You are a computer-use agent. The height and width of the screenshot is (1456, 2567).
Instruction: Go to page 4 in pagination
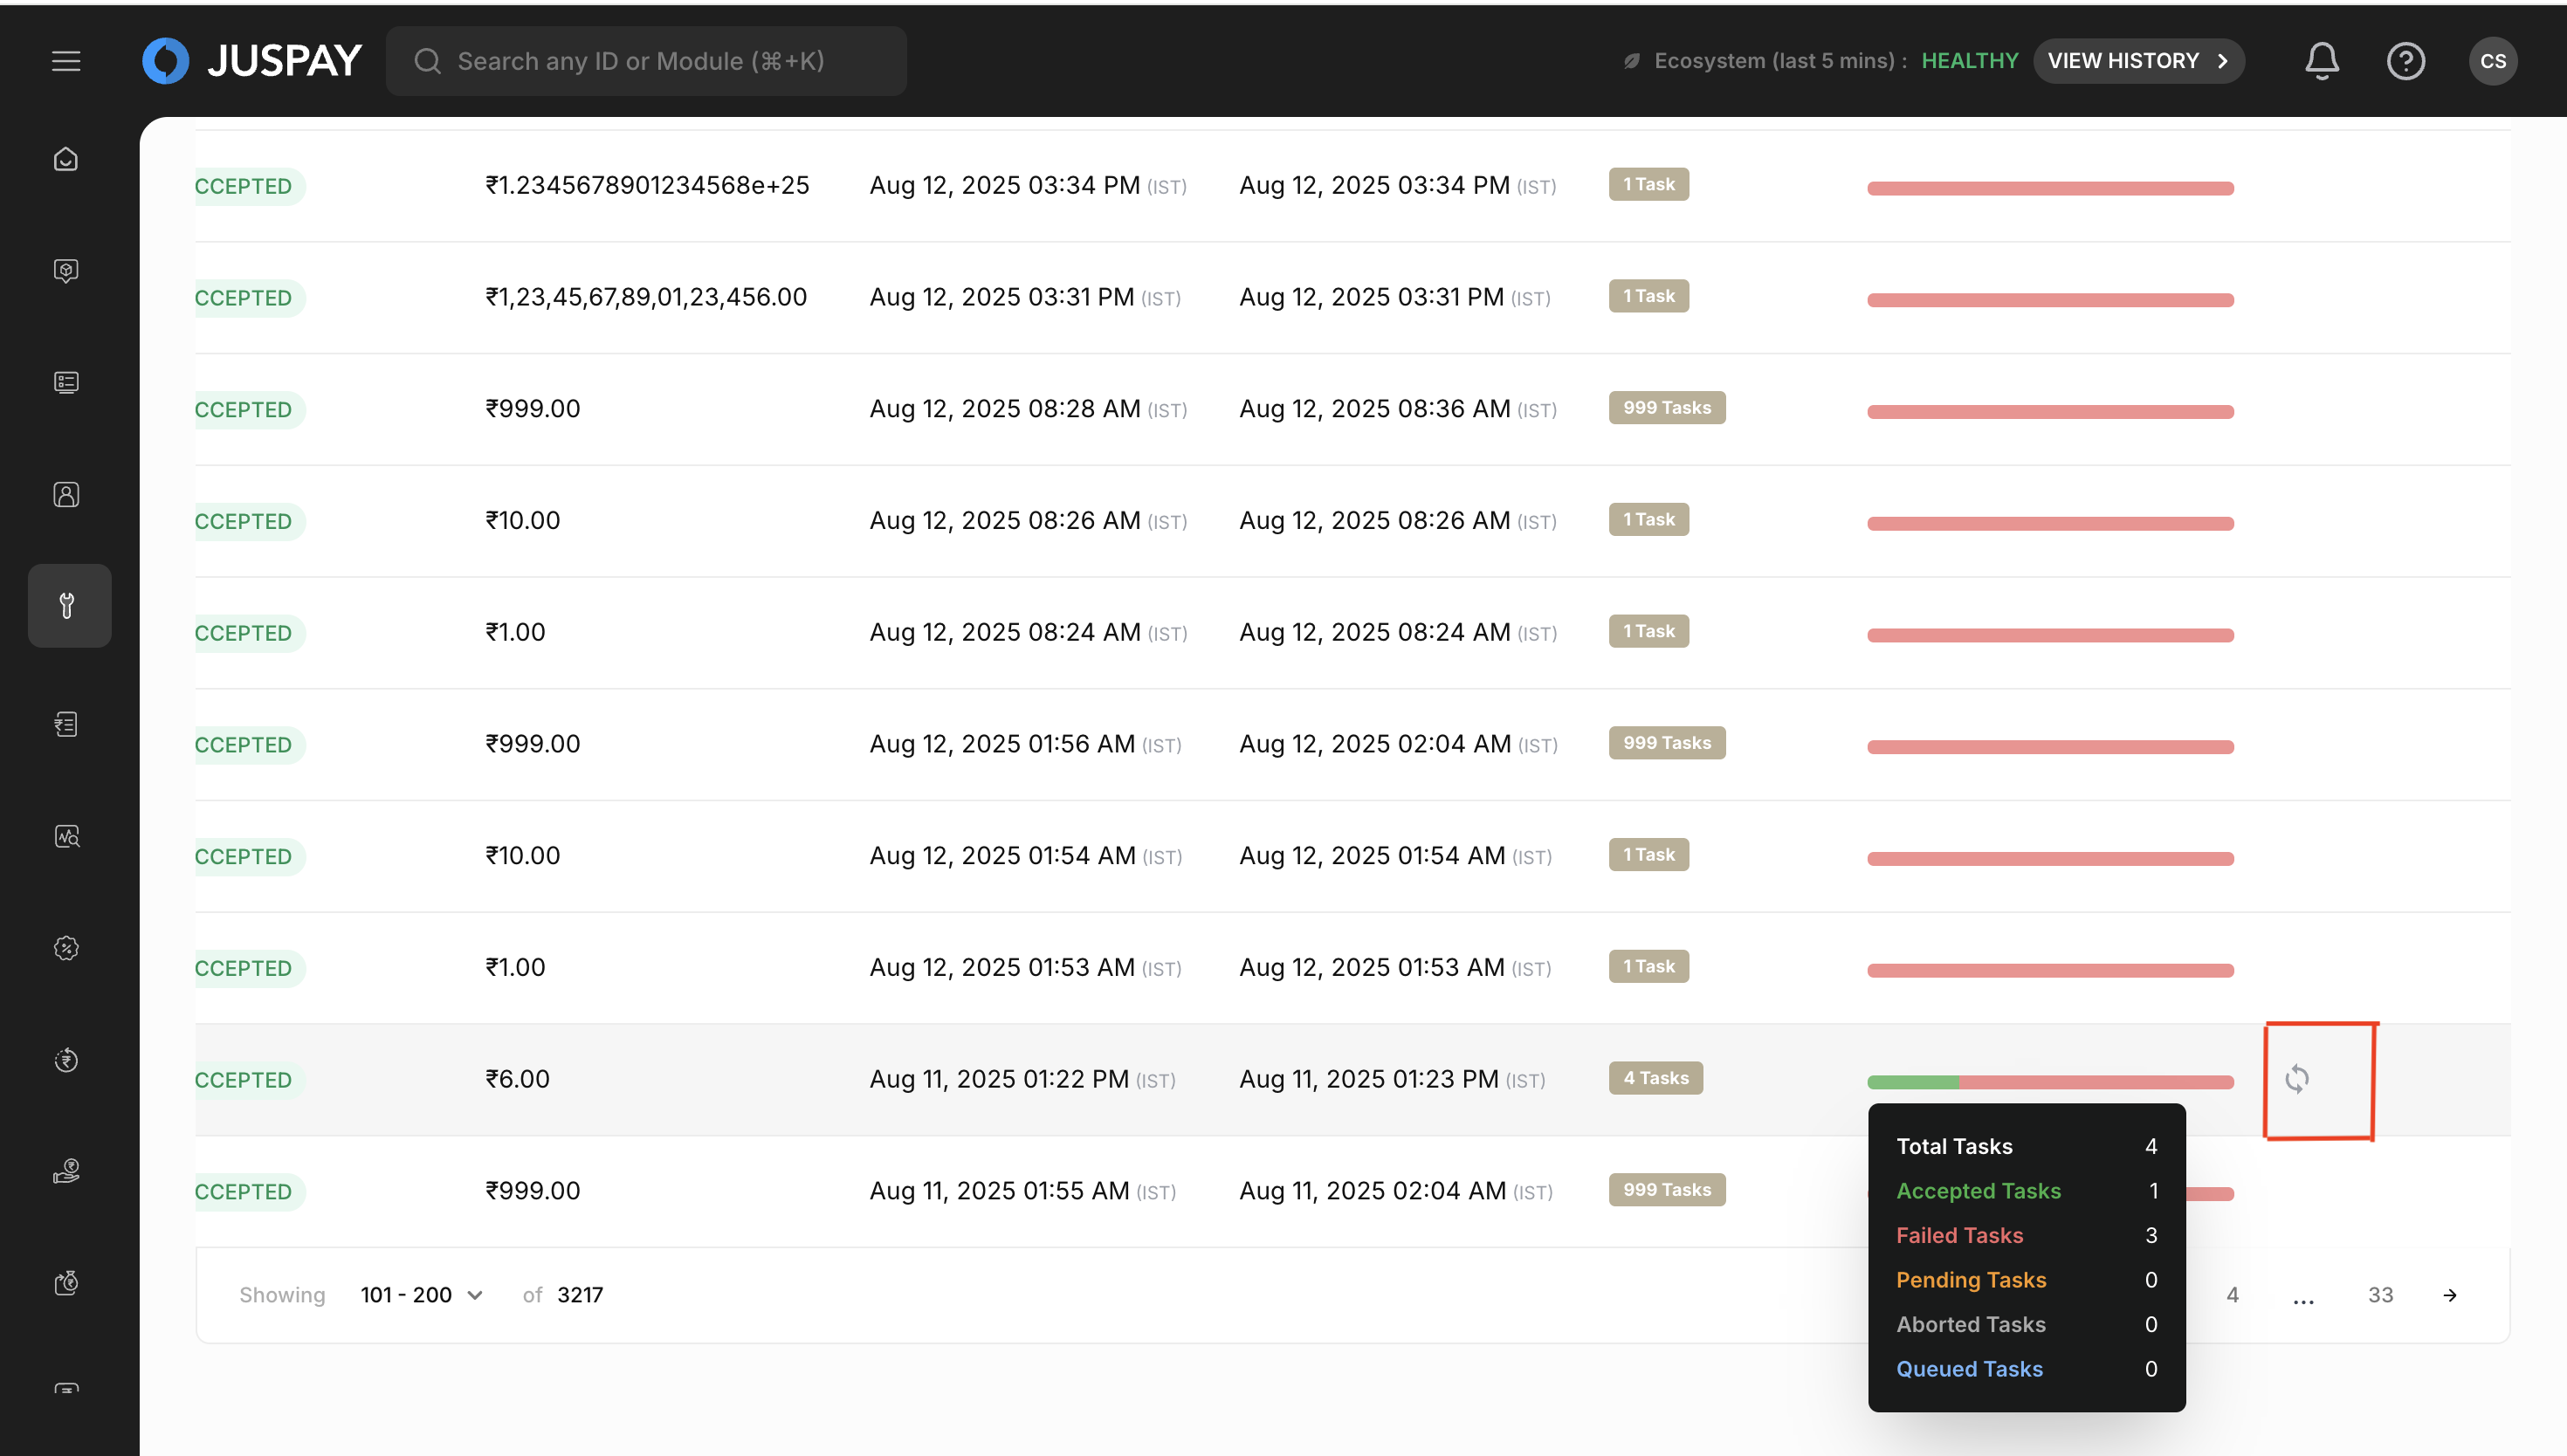(2232, 1295)
